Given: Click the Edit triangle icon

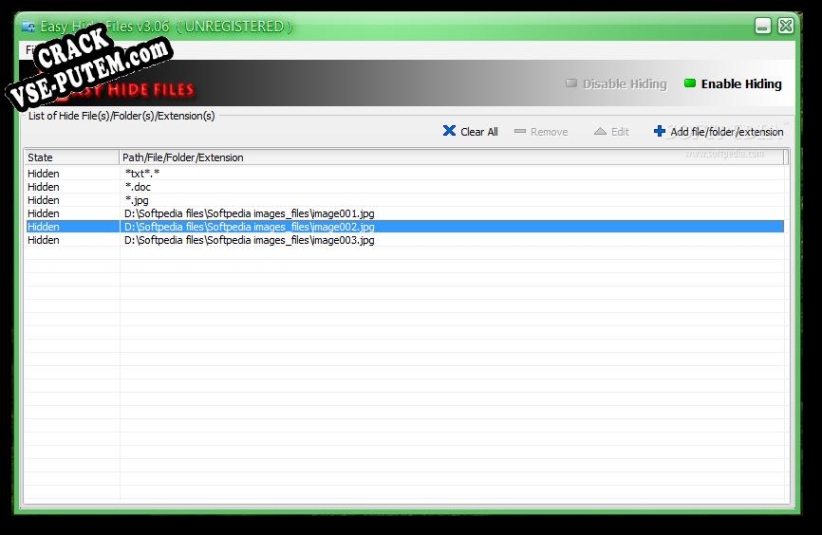Looking at the screenshot, I should [600, 131].
